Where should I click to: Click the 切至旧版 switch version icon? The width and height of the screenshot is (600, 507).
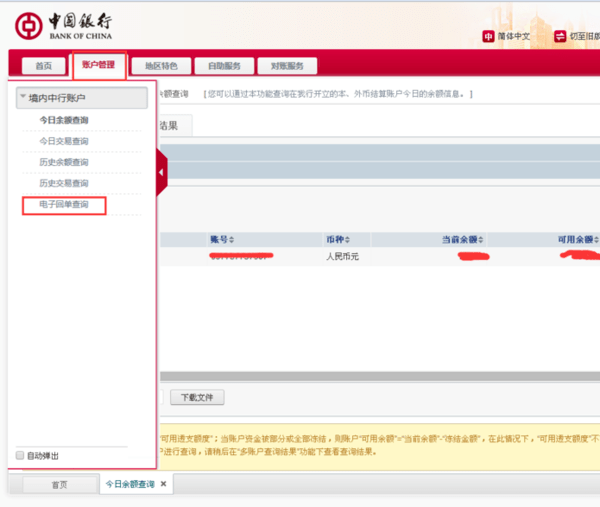[x=559, y=37]
